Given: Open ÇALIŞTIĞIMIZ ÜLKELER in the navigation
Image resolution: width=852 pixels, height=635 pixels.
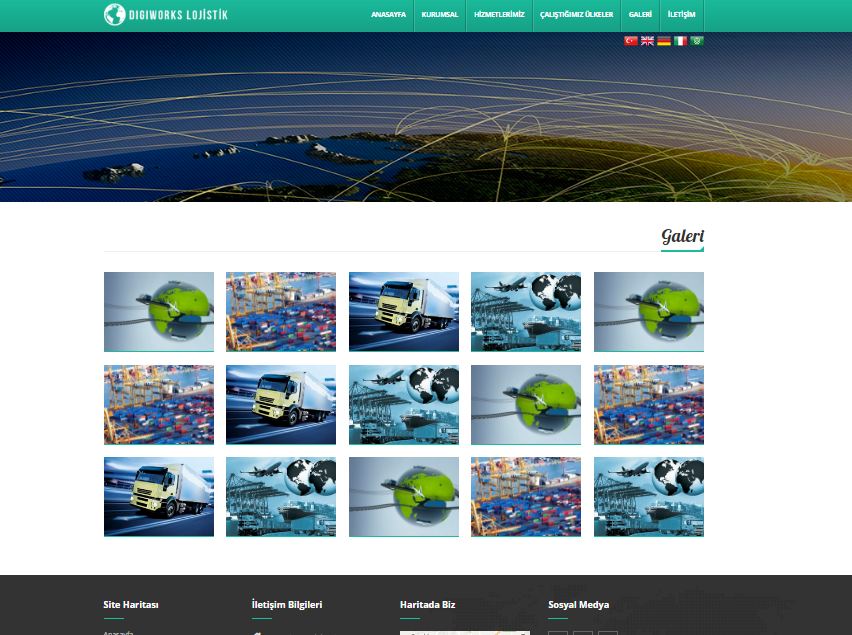Looking at the screenshot, I should [x=576, y=15].
